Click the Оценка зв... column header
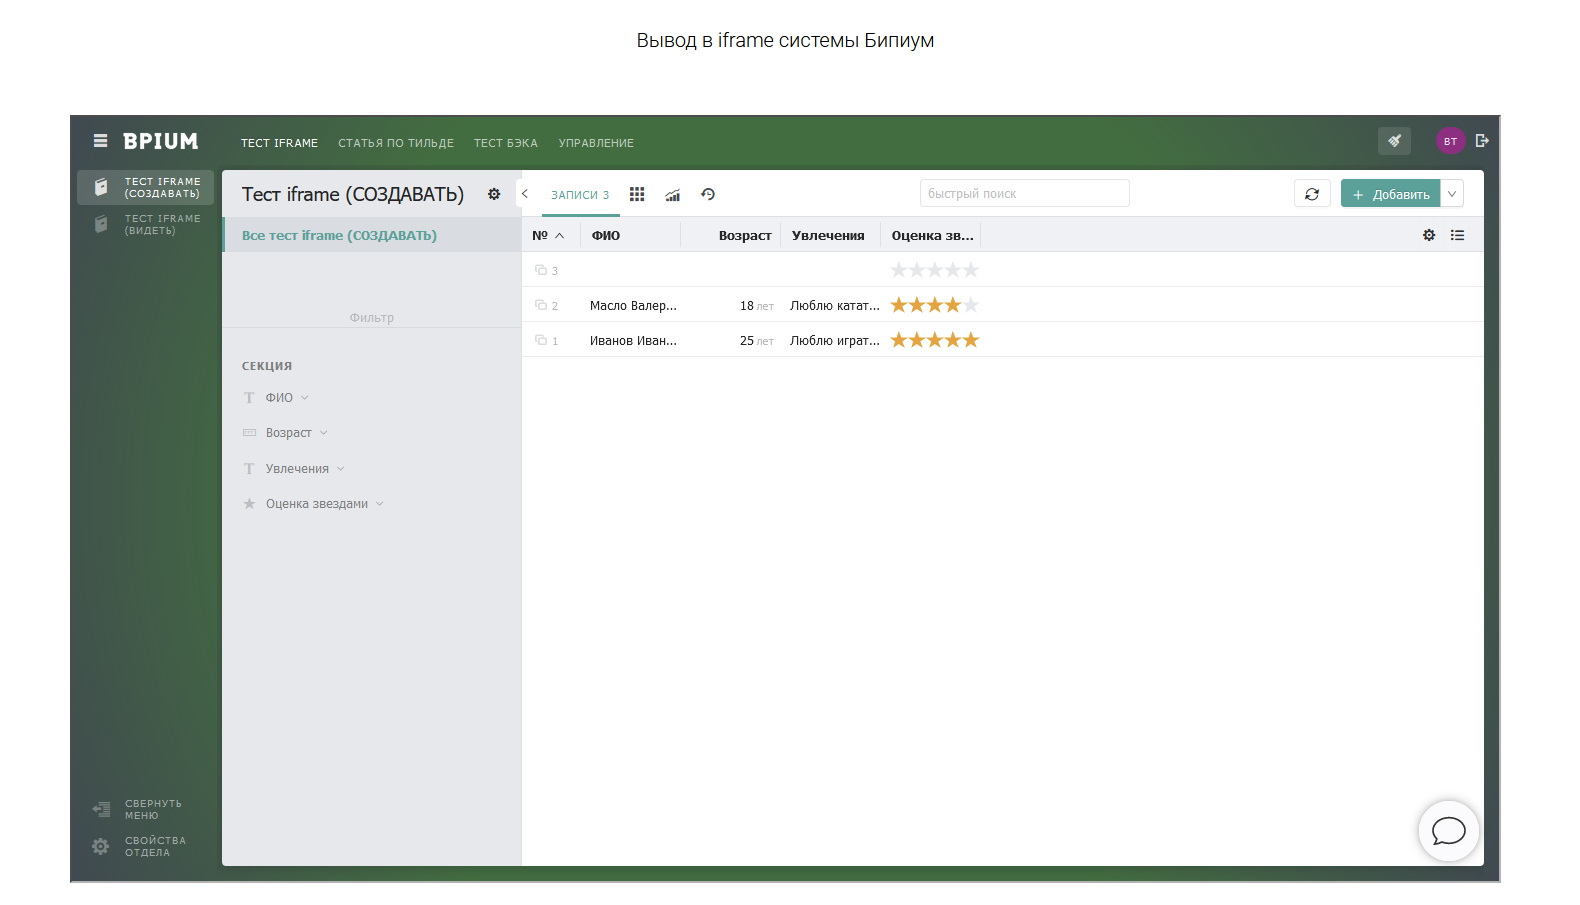 933,235
